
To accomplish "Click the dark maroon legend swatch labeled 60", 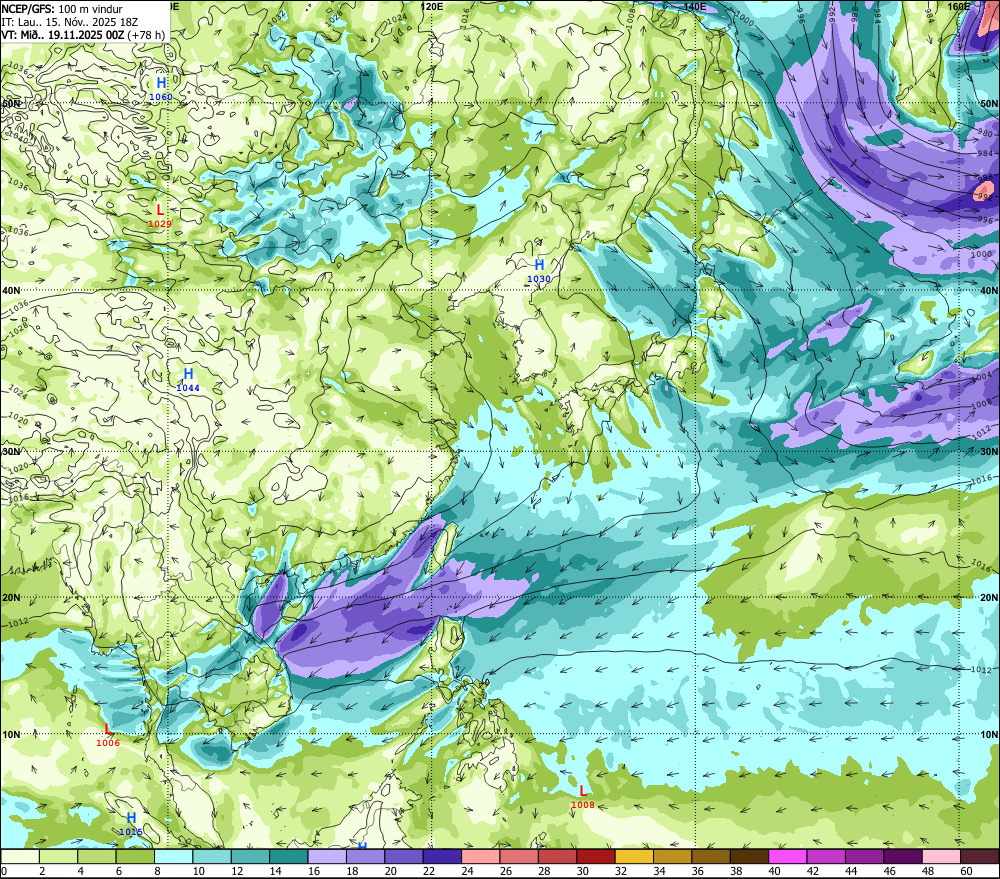I will click(979, 857).
